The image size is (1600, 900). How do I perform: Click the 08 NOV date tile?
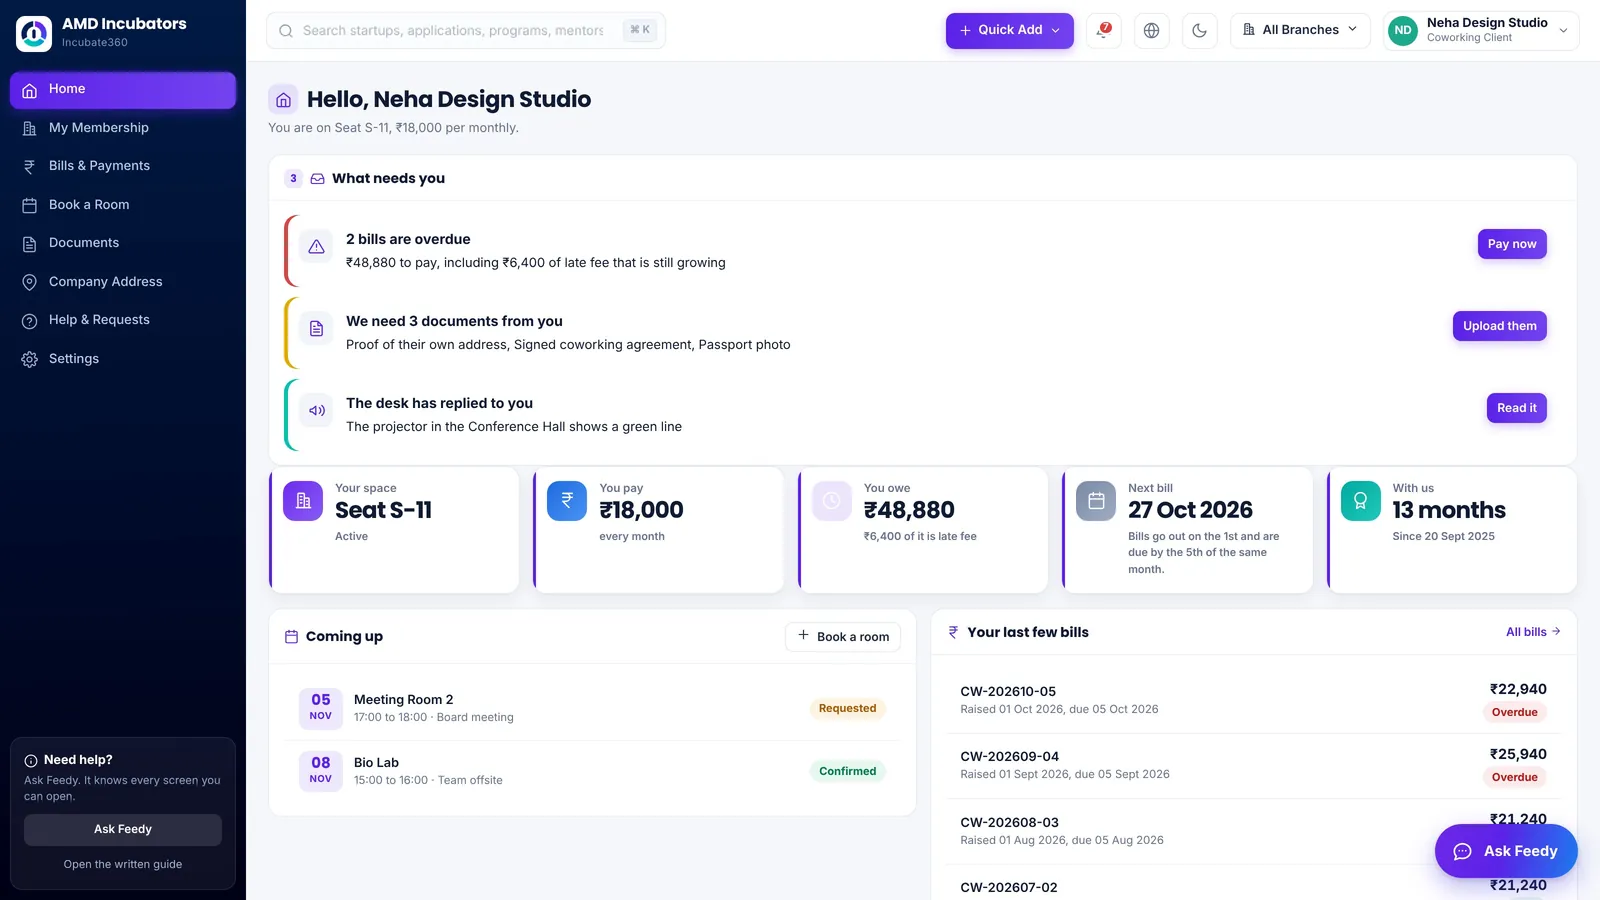point(320,771)
